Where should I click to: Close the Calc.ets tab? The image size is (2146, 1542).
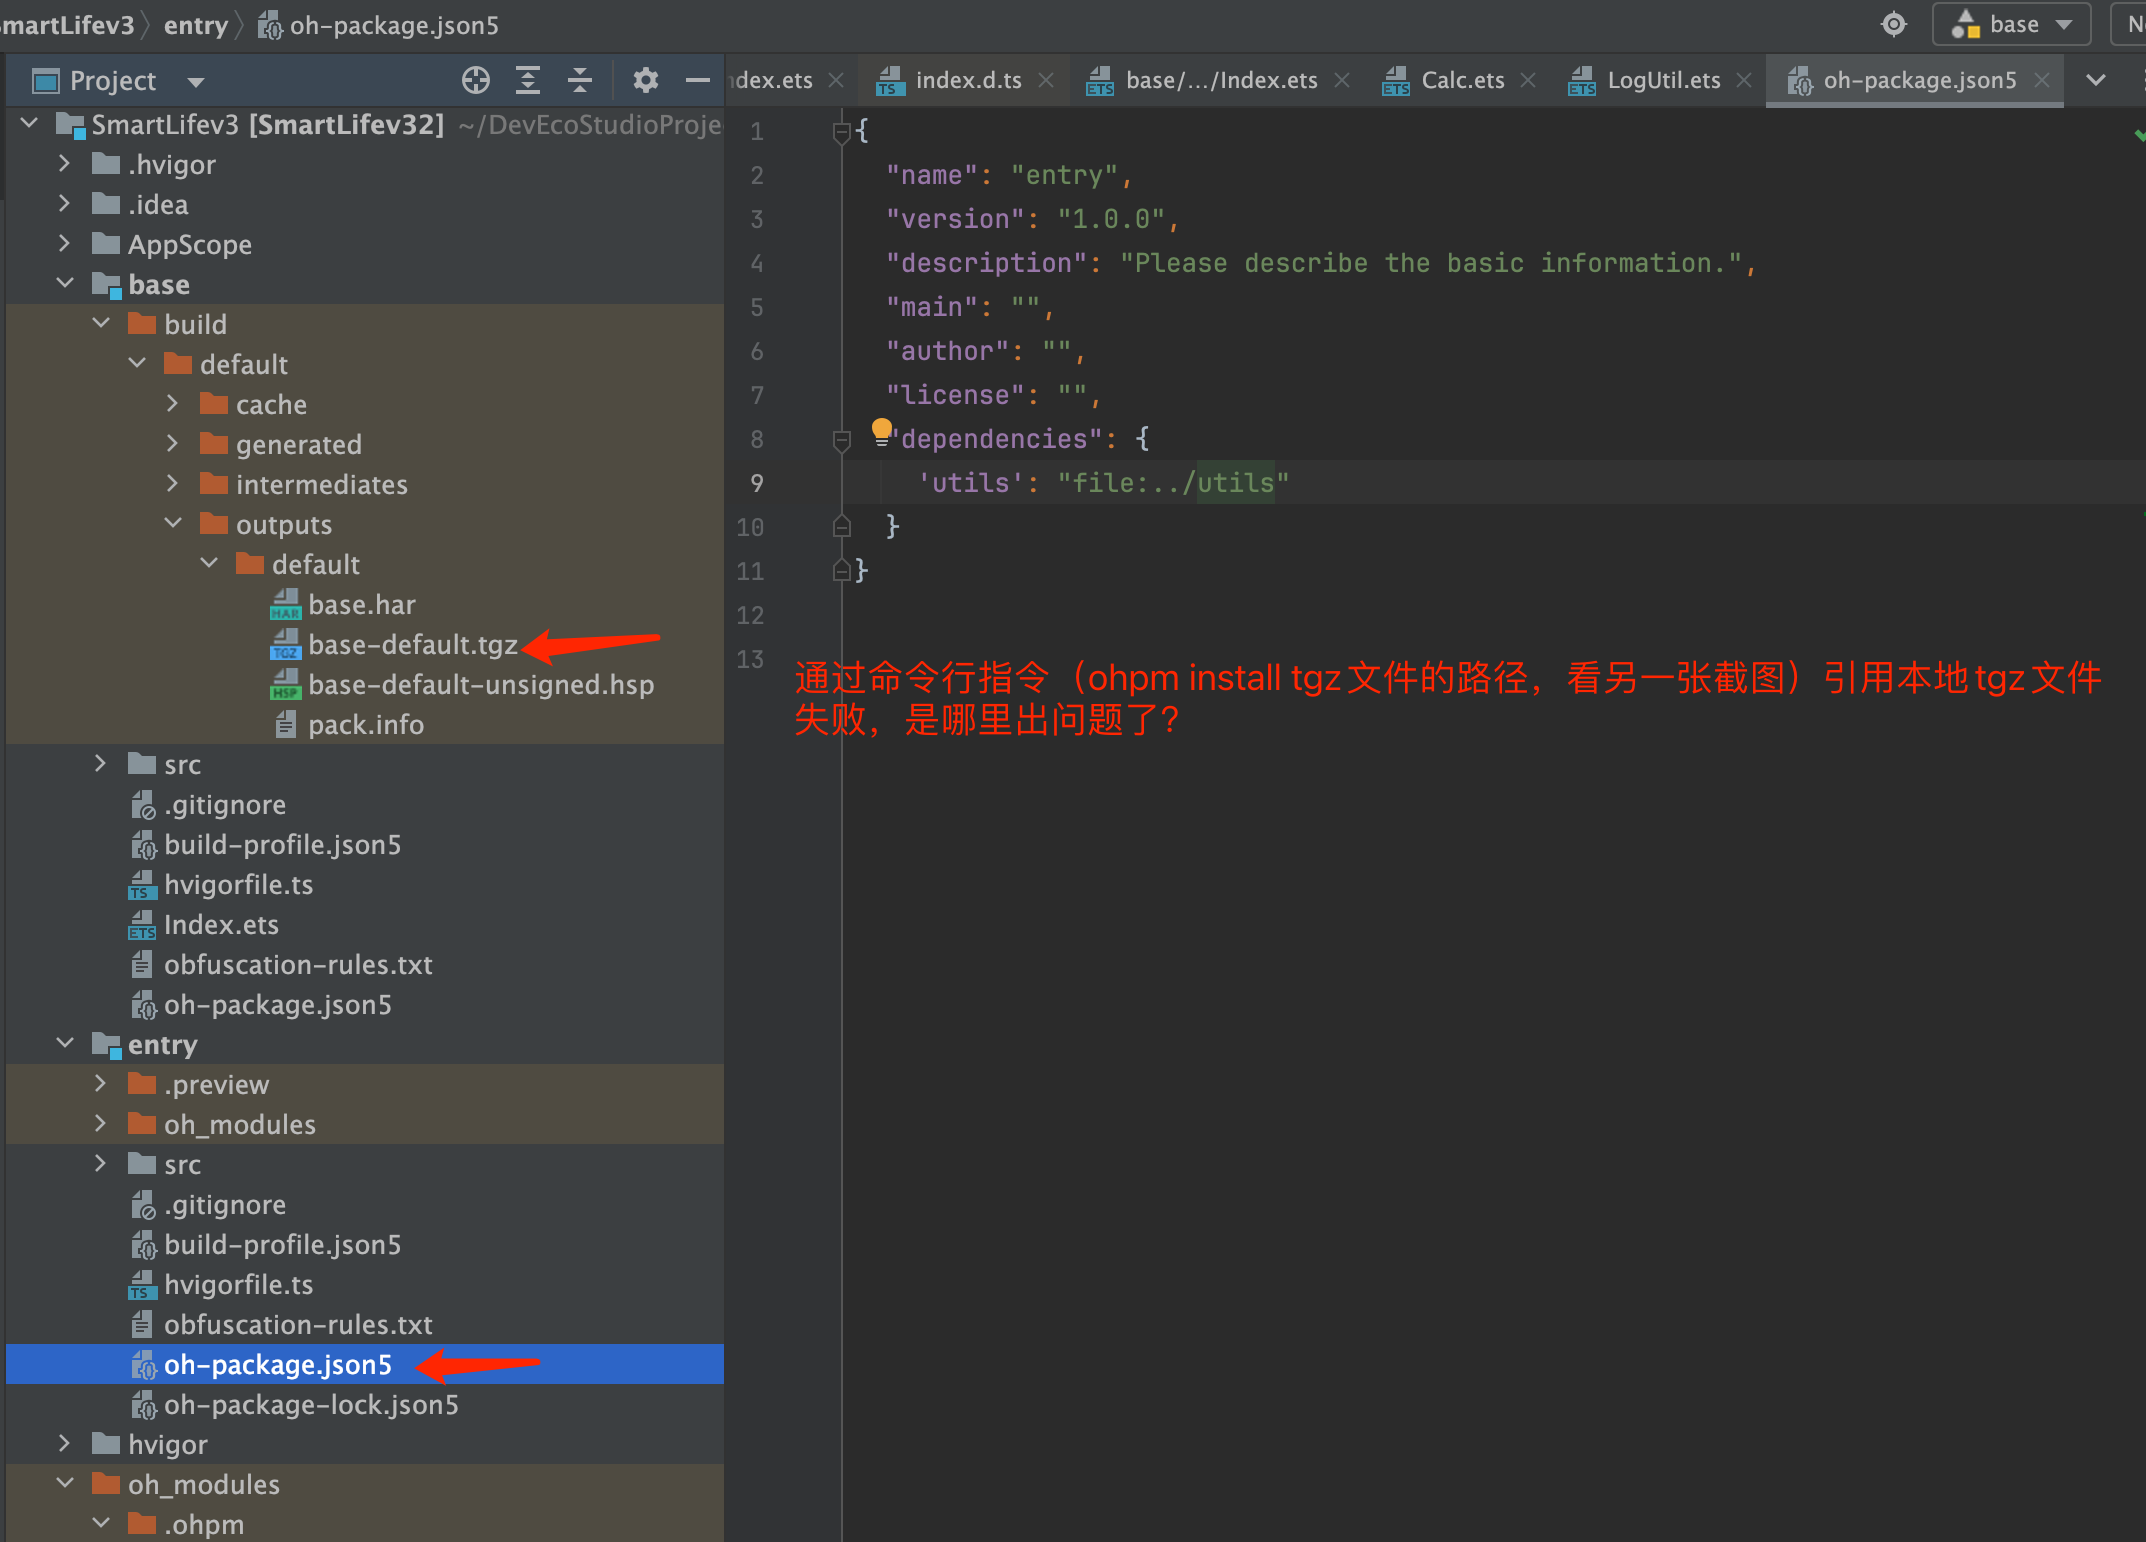[1528, 80]
